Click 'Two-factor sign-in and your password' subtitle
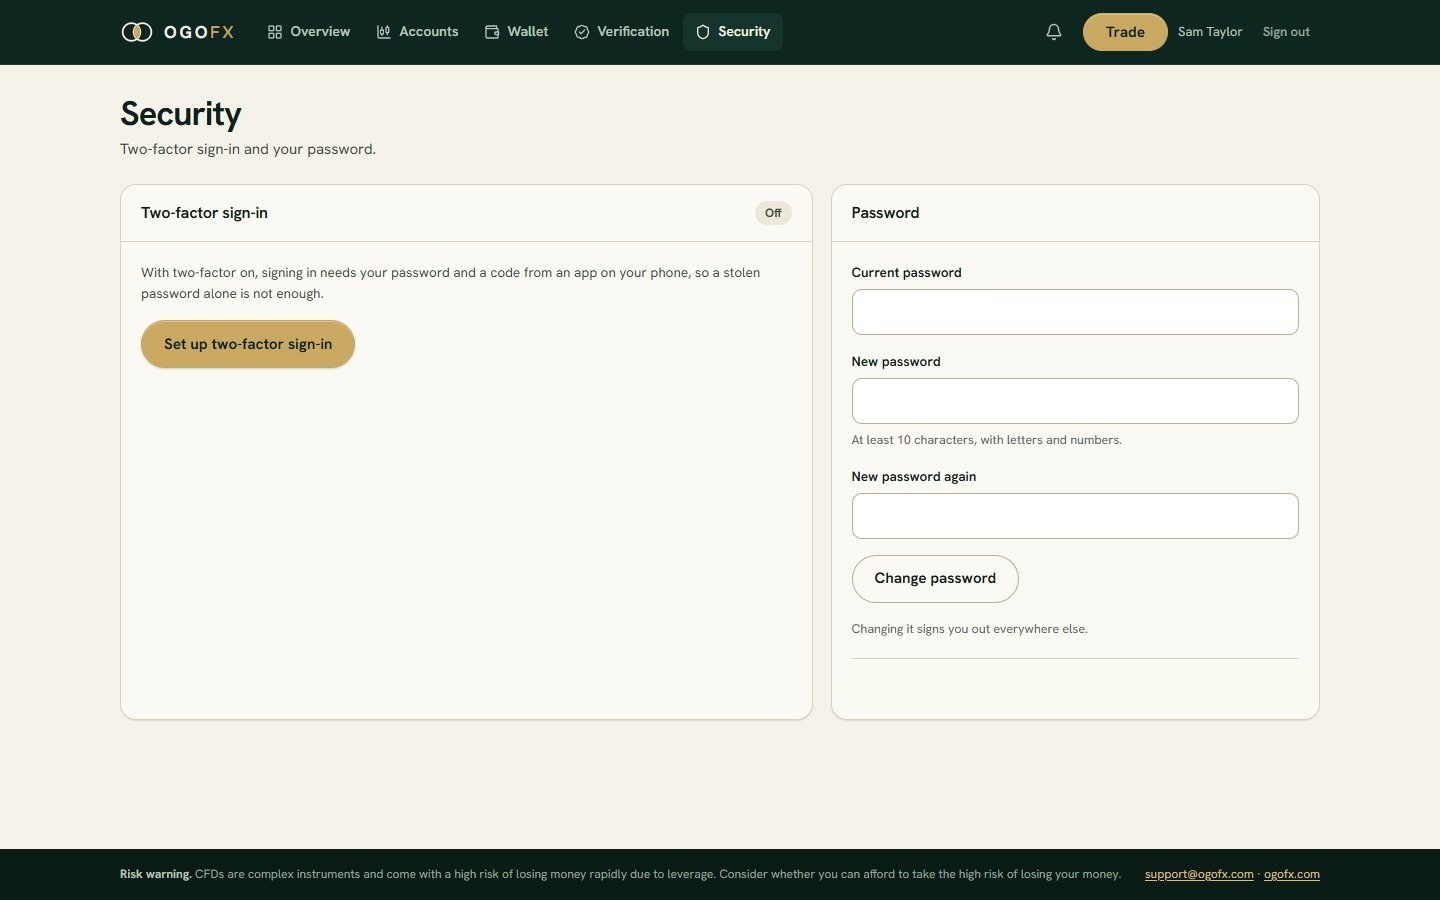This screenshot has width=1440, height=900. (248, 149)
